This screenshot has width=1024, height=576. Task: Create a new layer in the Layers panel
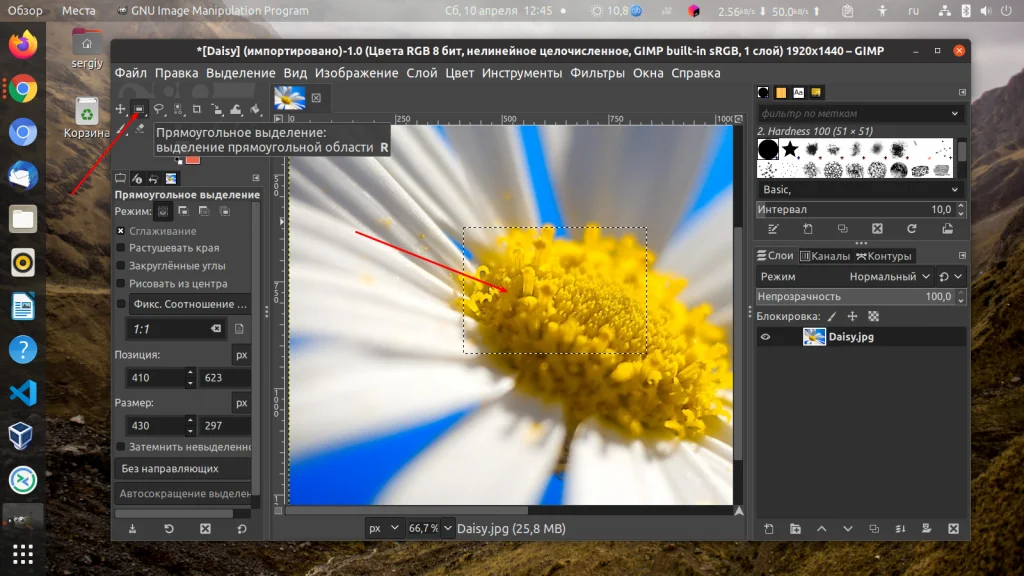pos(766,529)
